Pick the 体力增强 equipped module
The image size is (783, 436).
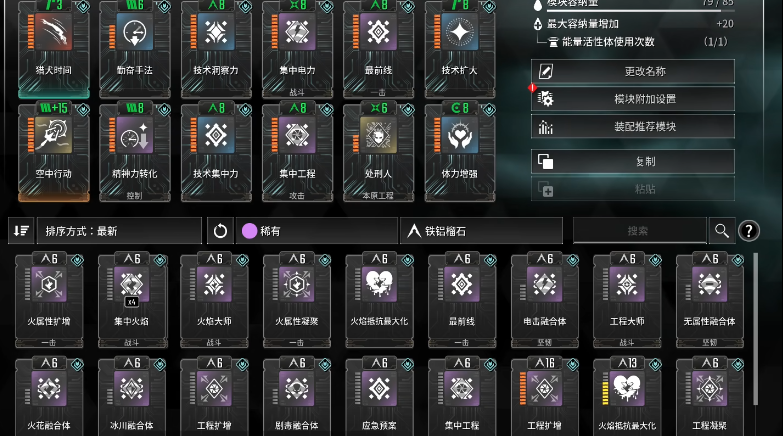pyautogui.click(x=460, y=152)
